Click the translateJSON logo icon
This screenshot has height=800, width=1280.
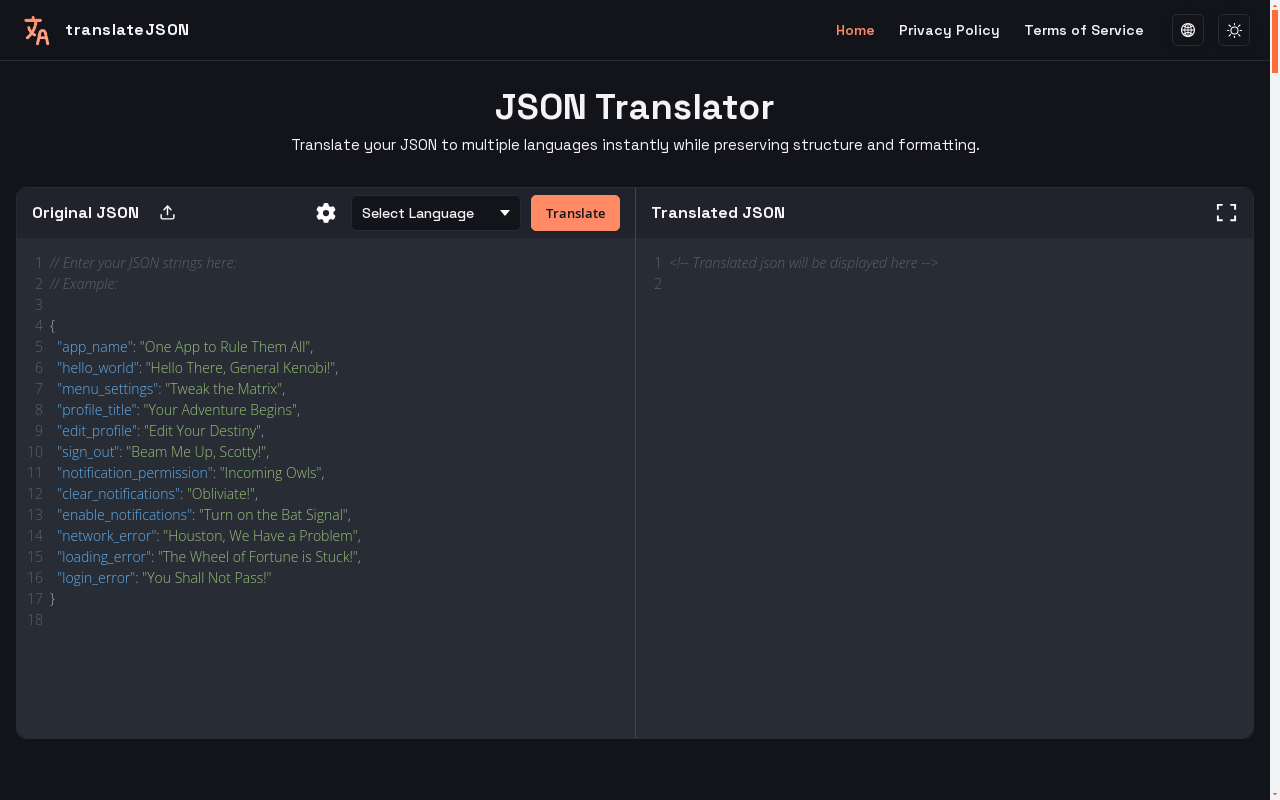[x=36, y=30]
